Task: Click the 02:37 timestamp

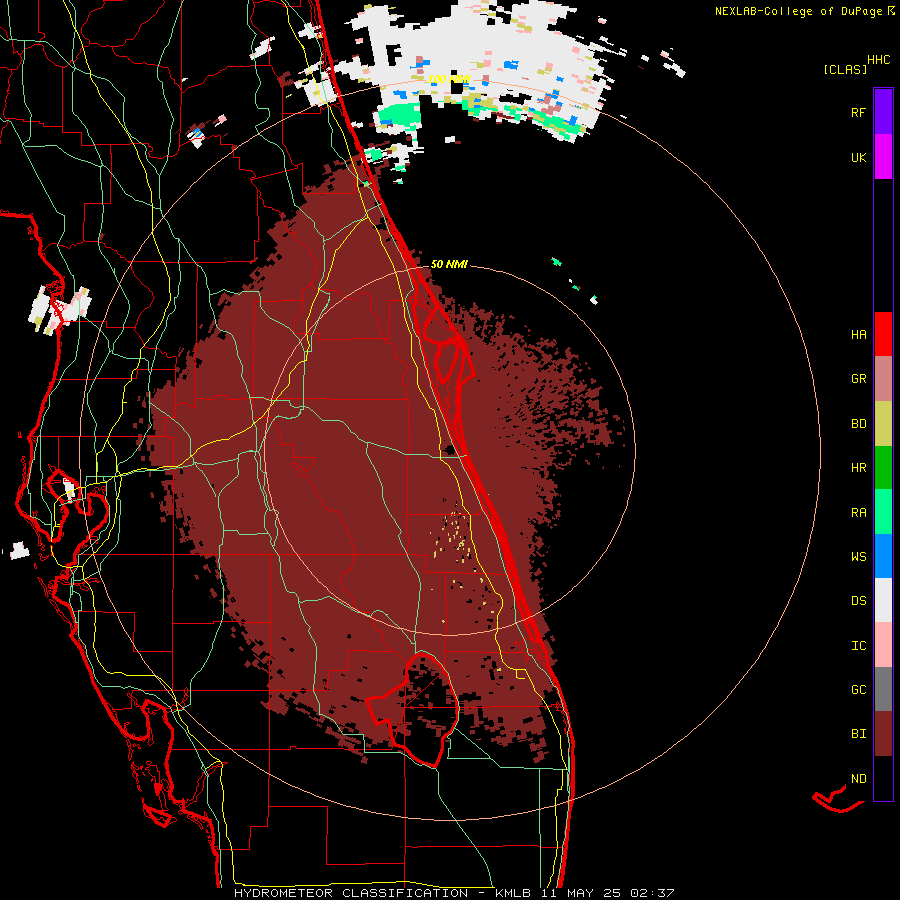Action: point(651,893)
